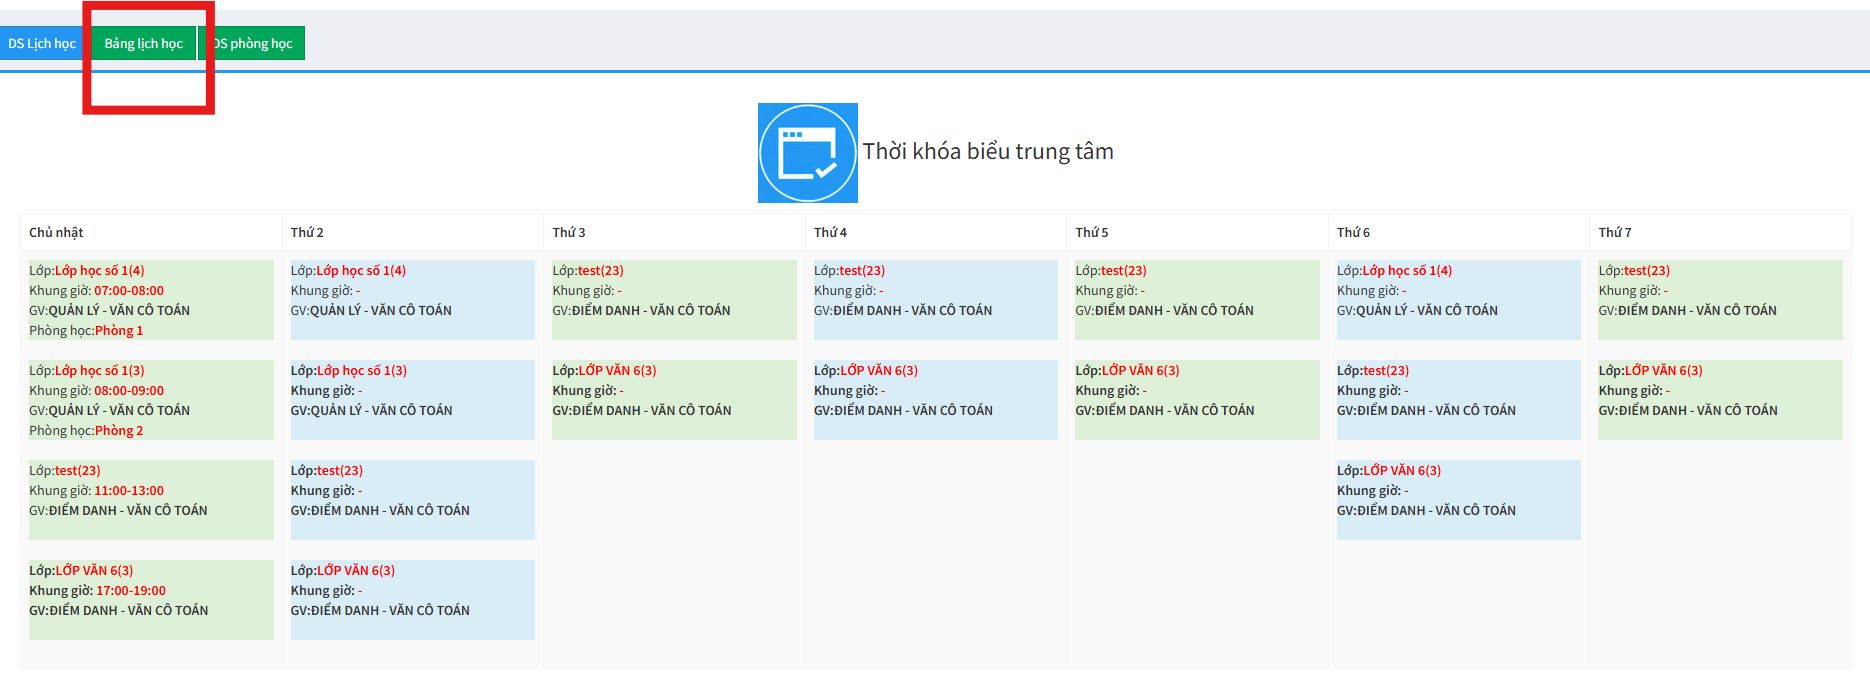The height and width of the screenshot is (692, 1870).
Task: Select the Thứ 4 column header
Action: [x=830, y=232]
